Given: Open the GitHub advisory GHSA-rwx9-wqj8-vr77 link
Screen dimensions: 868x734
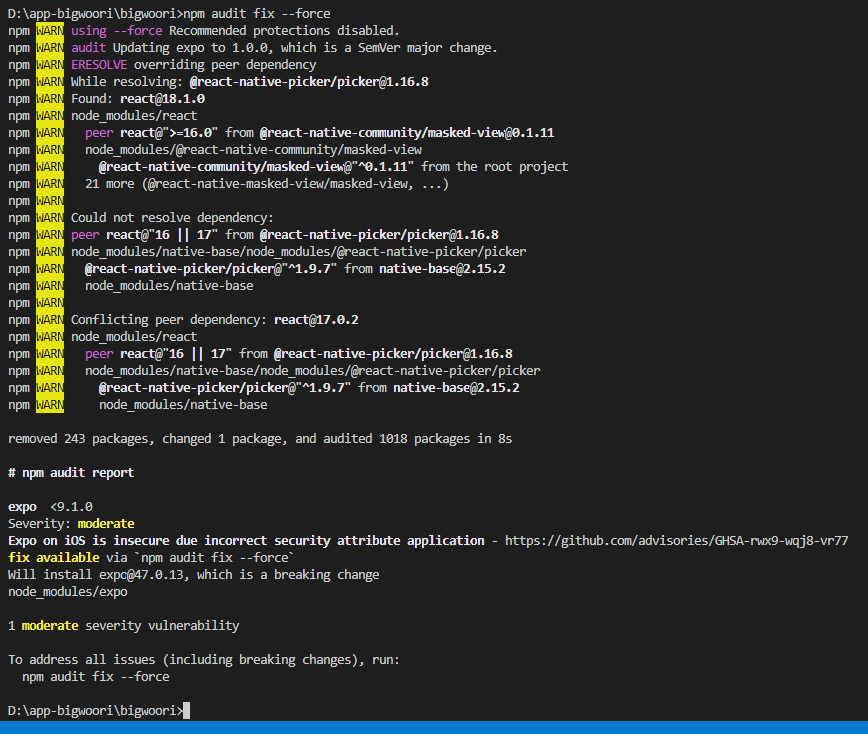Looking at the screenshot, I should coord(676,541).
